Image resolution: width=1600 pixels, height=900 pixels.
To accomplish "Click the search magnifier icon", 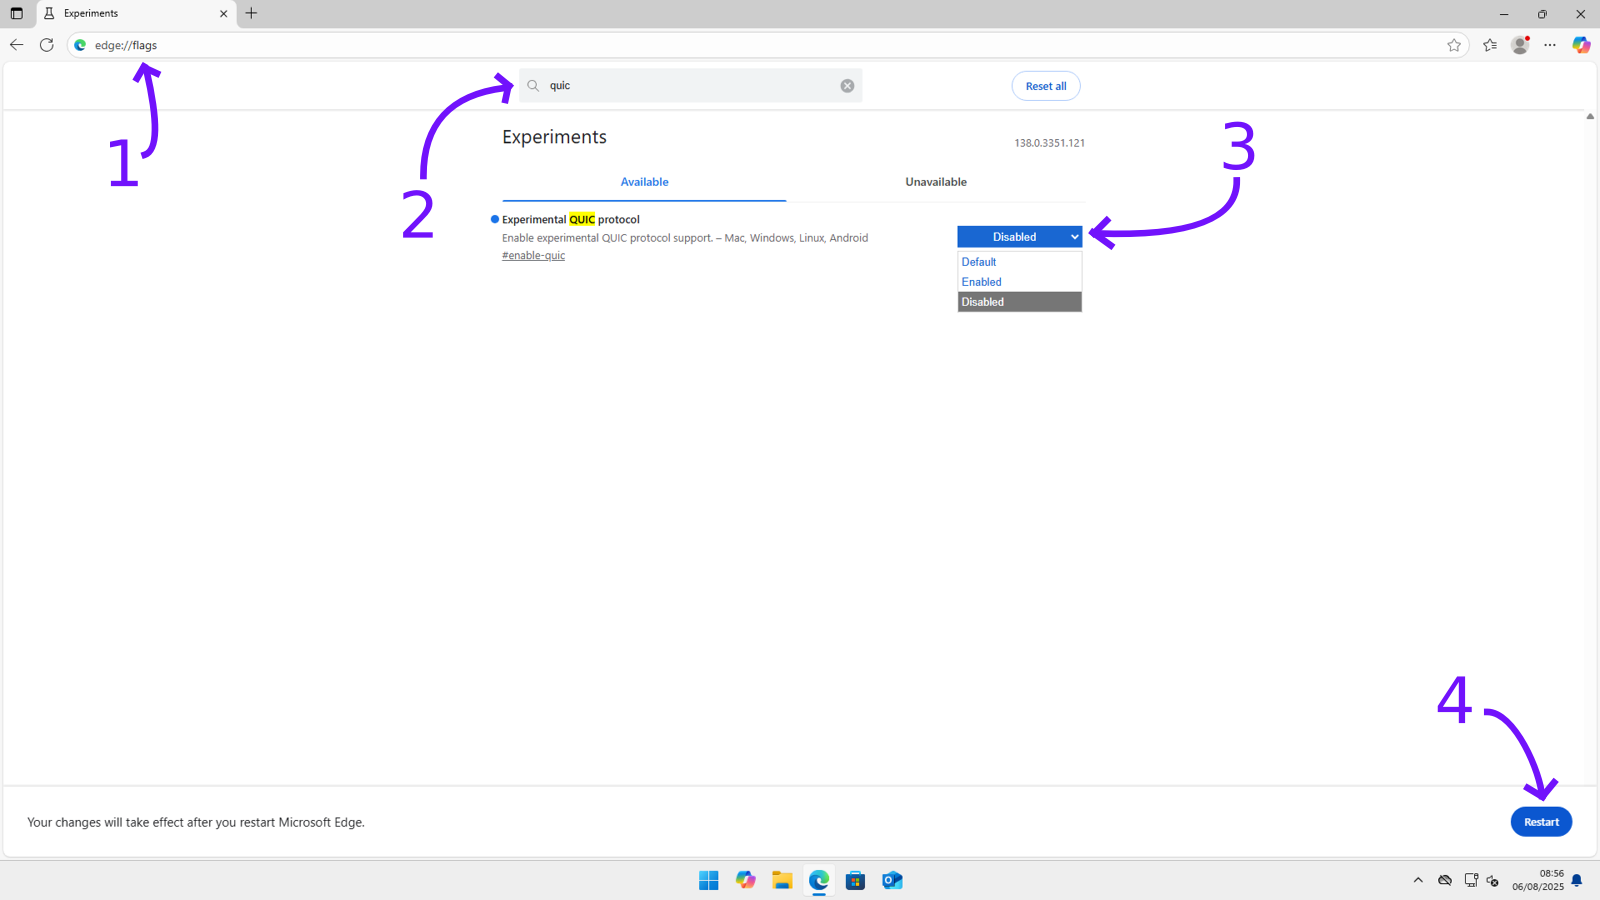I will pyautogui.click(x=533, y=86).
